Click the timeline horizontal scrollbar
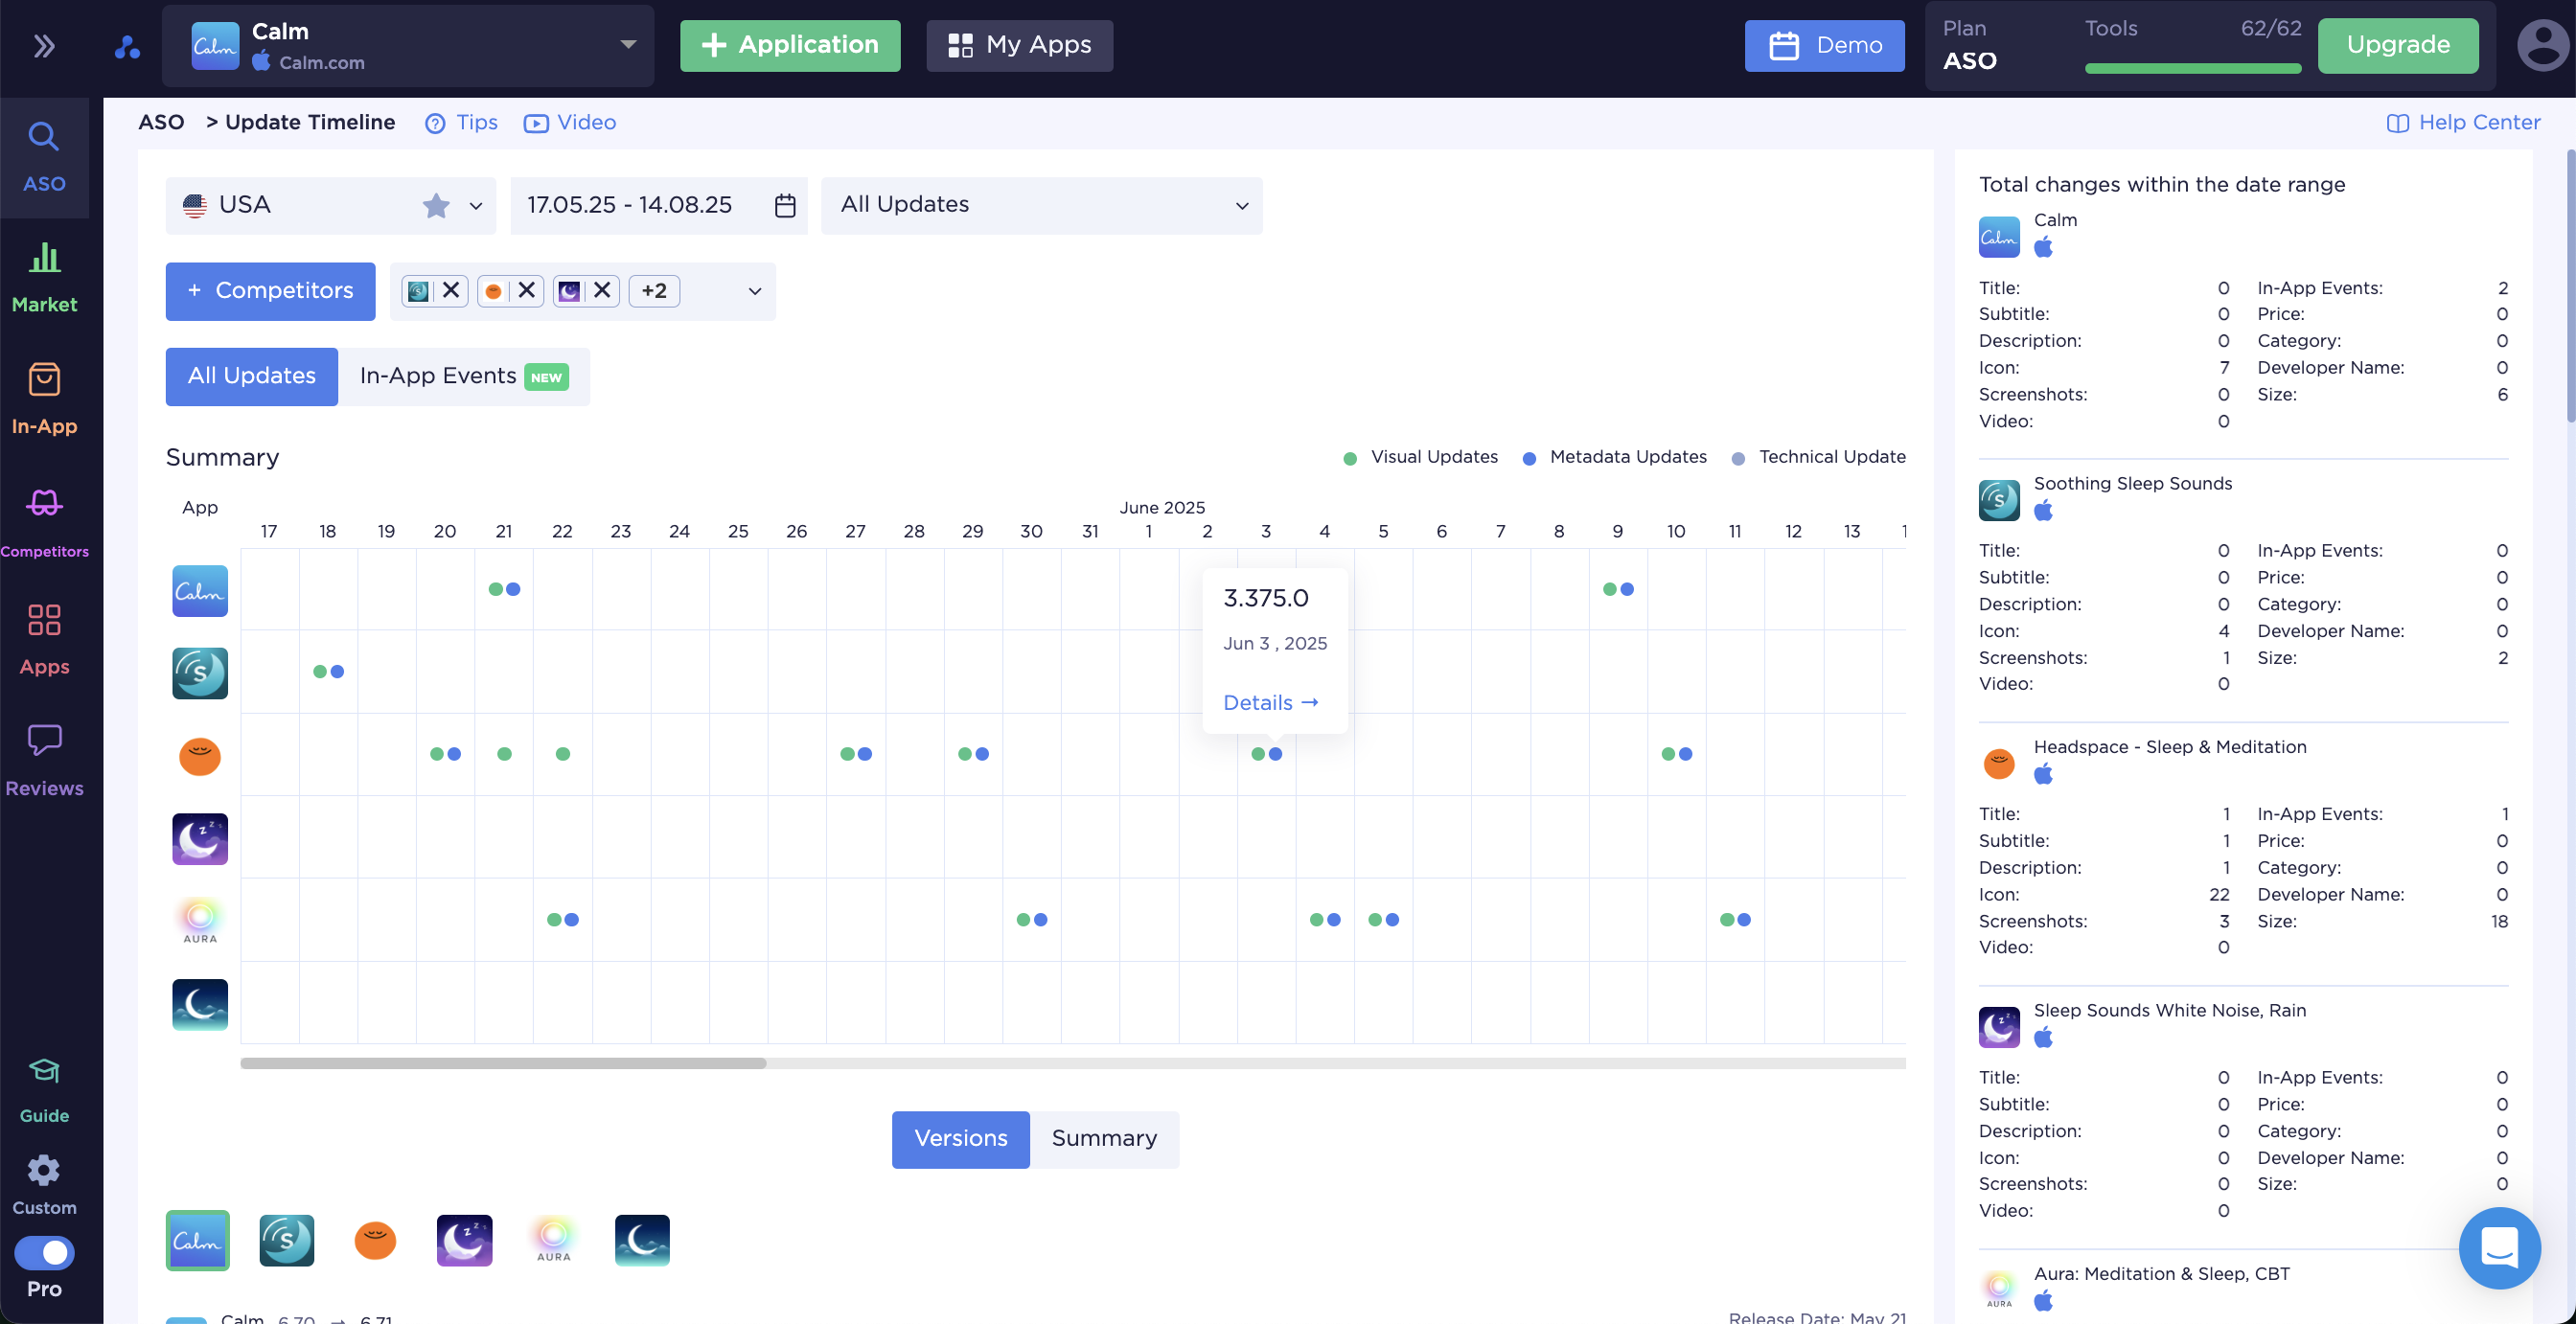Screen dimensions: 2576x1324 click(x=503, y=1064)
